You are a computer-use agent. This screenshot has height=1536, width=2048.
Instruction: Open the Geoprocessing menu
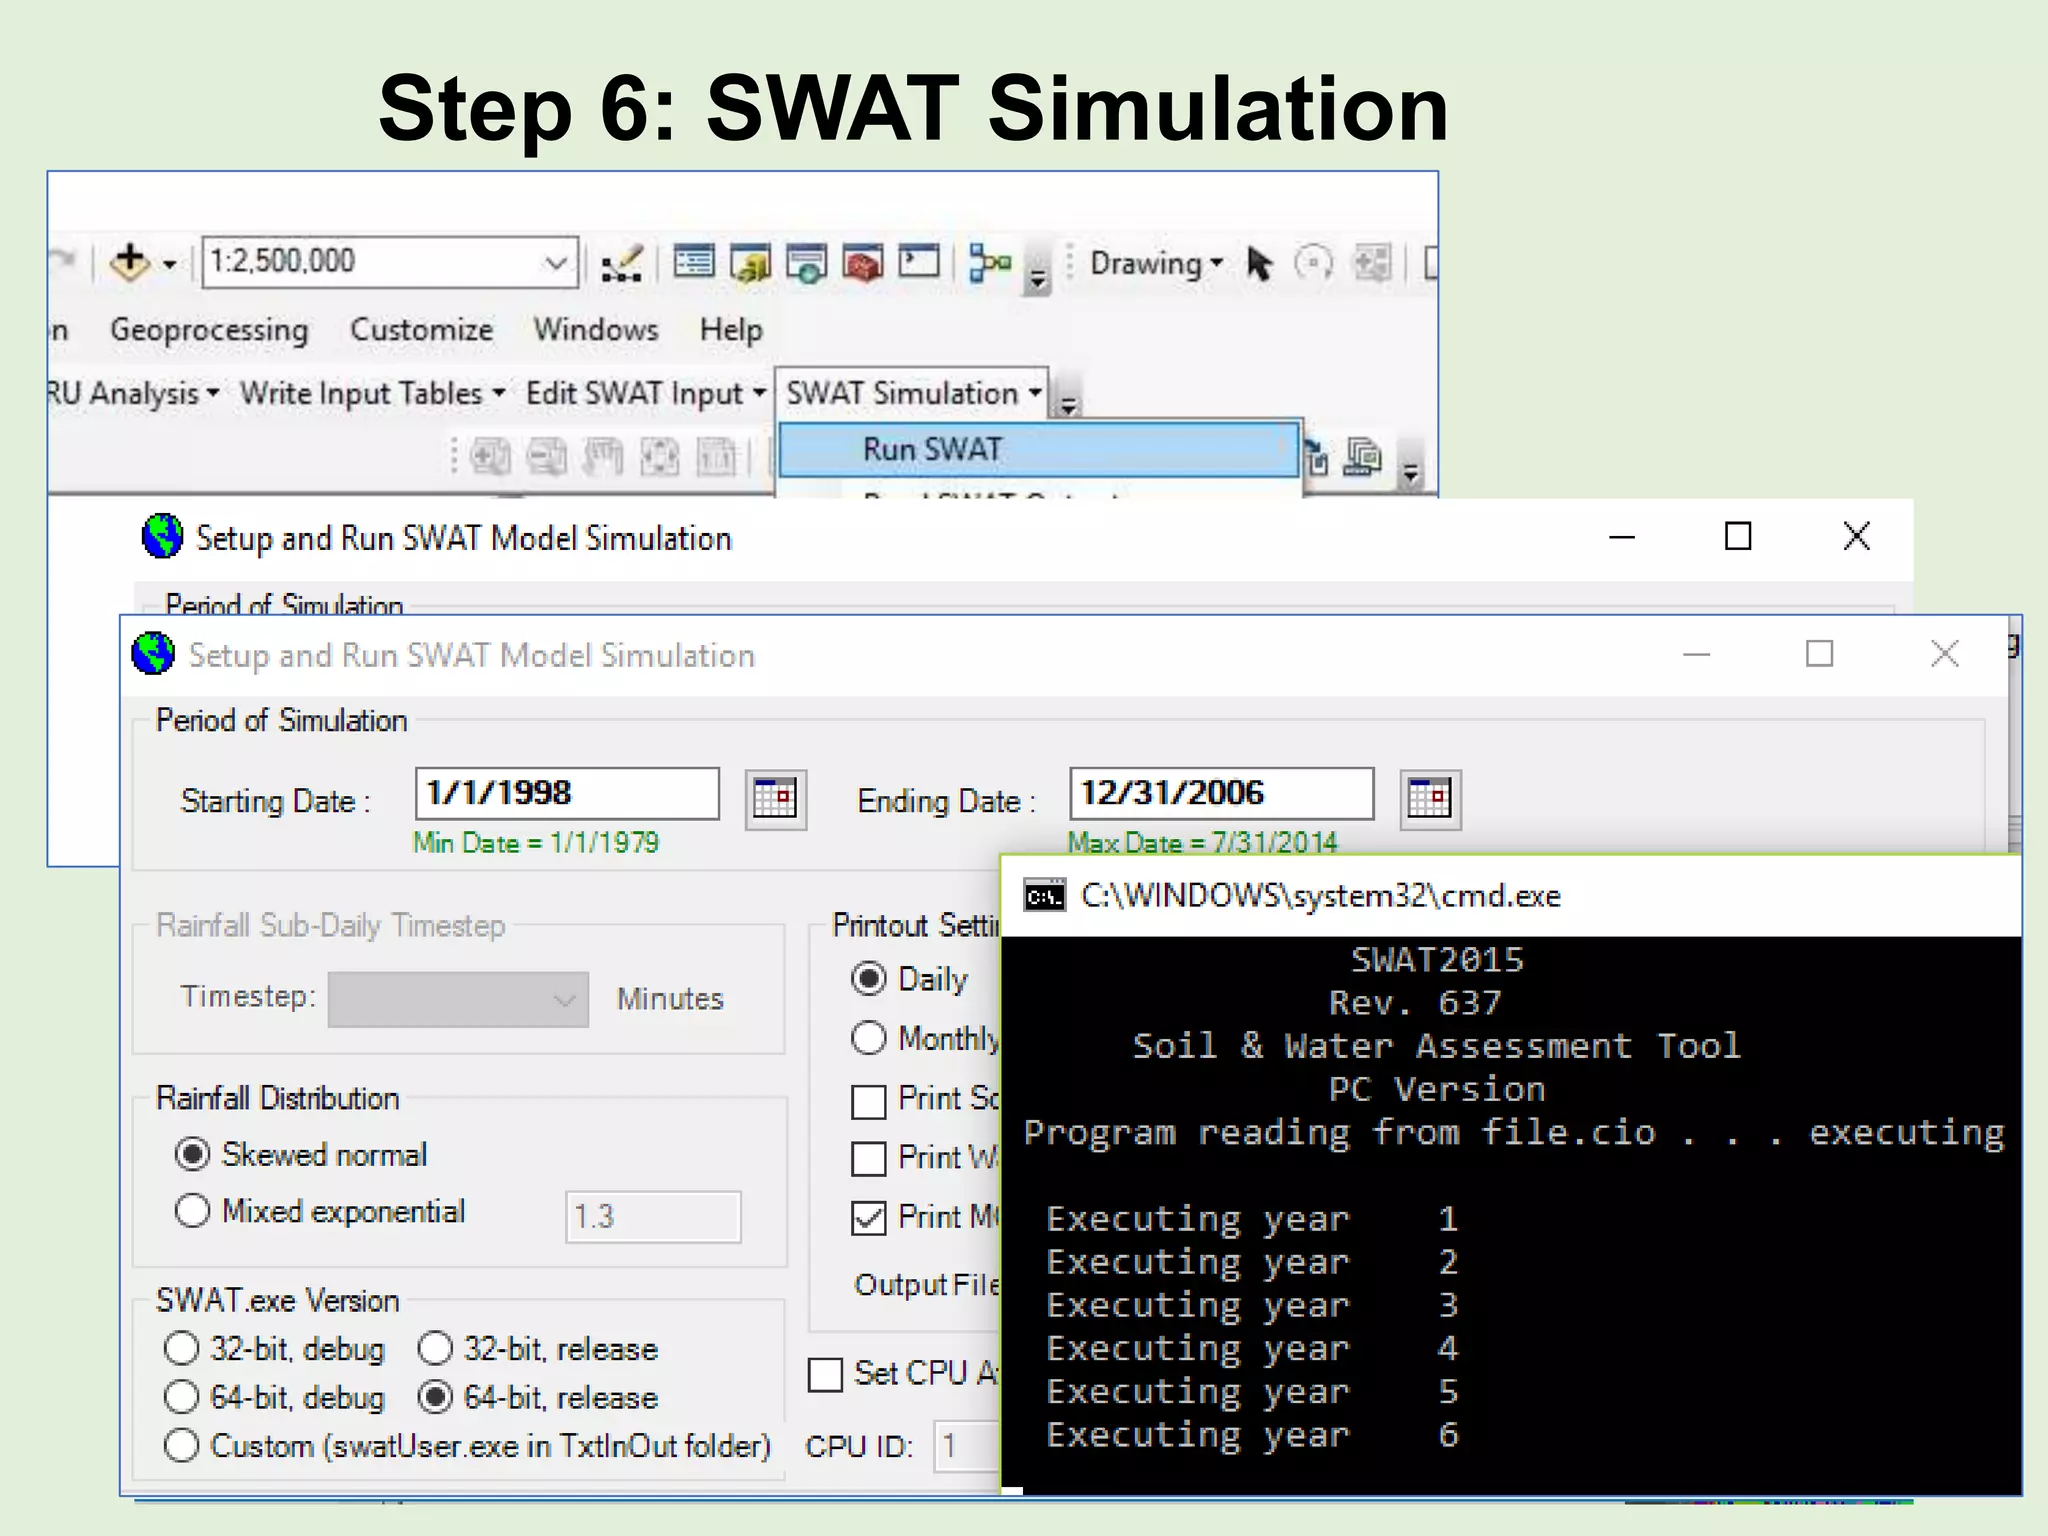click(209, 330)
